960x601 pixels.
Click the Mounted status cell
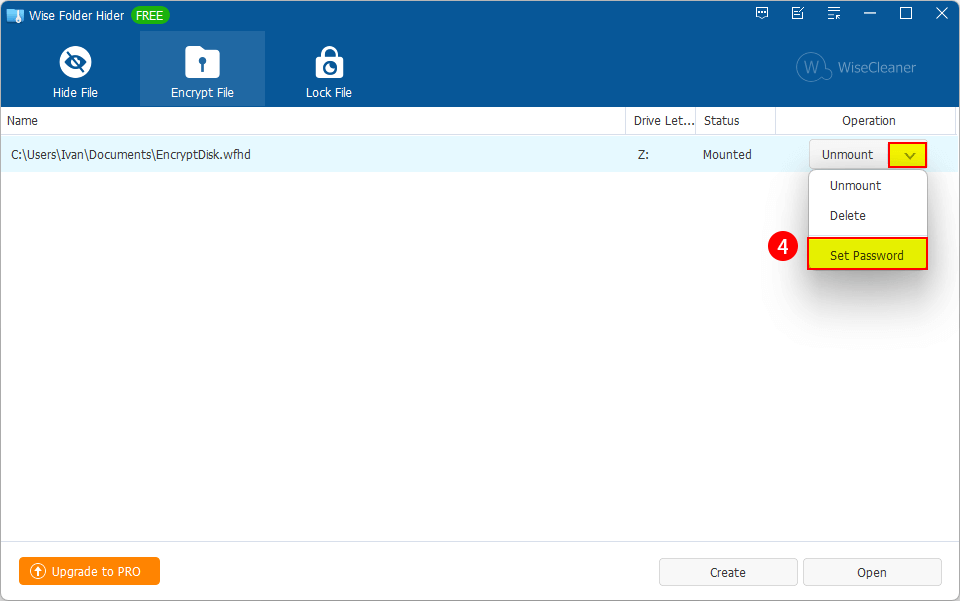click(727, 155)
